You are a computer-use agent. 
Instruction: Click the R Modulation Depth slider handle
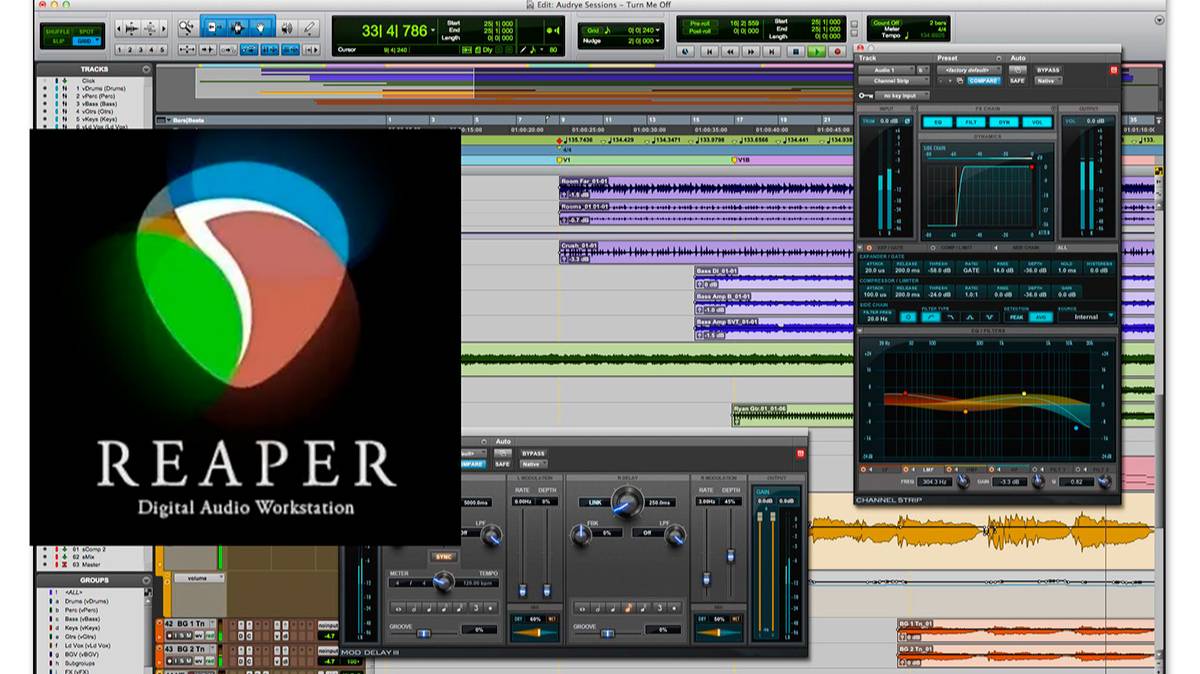click(731, 556)
